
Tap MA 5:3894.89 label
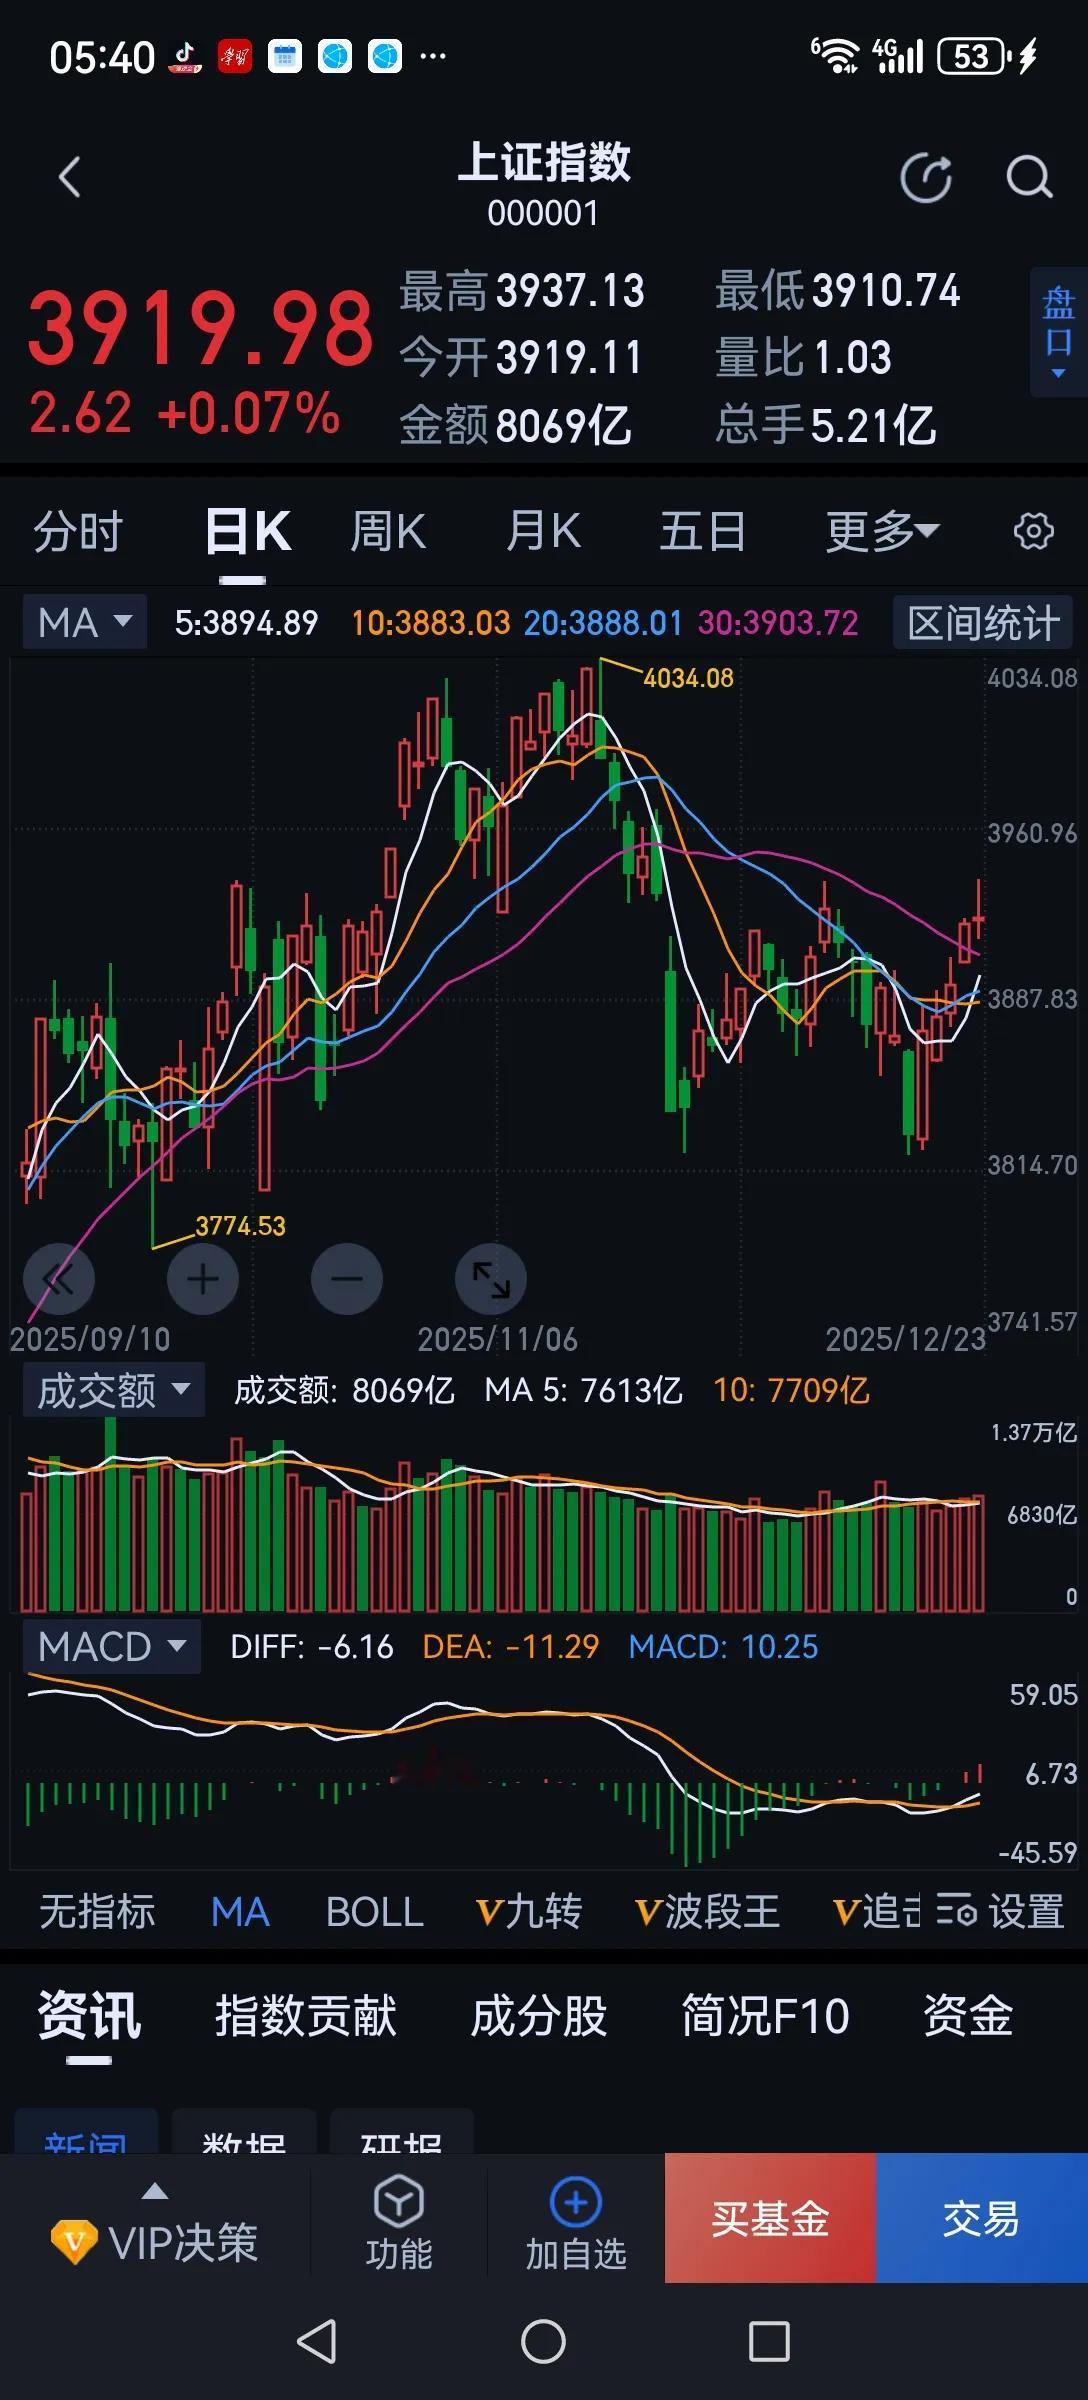point(246,623)
